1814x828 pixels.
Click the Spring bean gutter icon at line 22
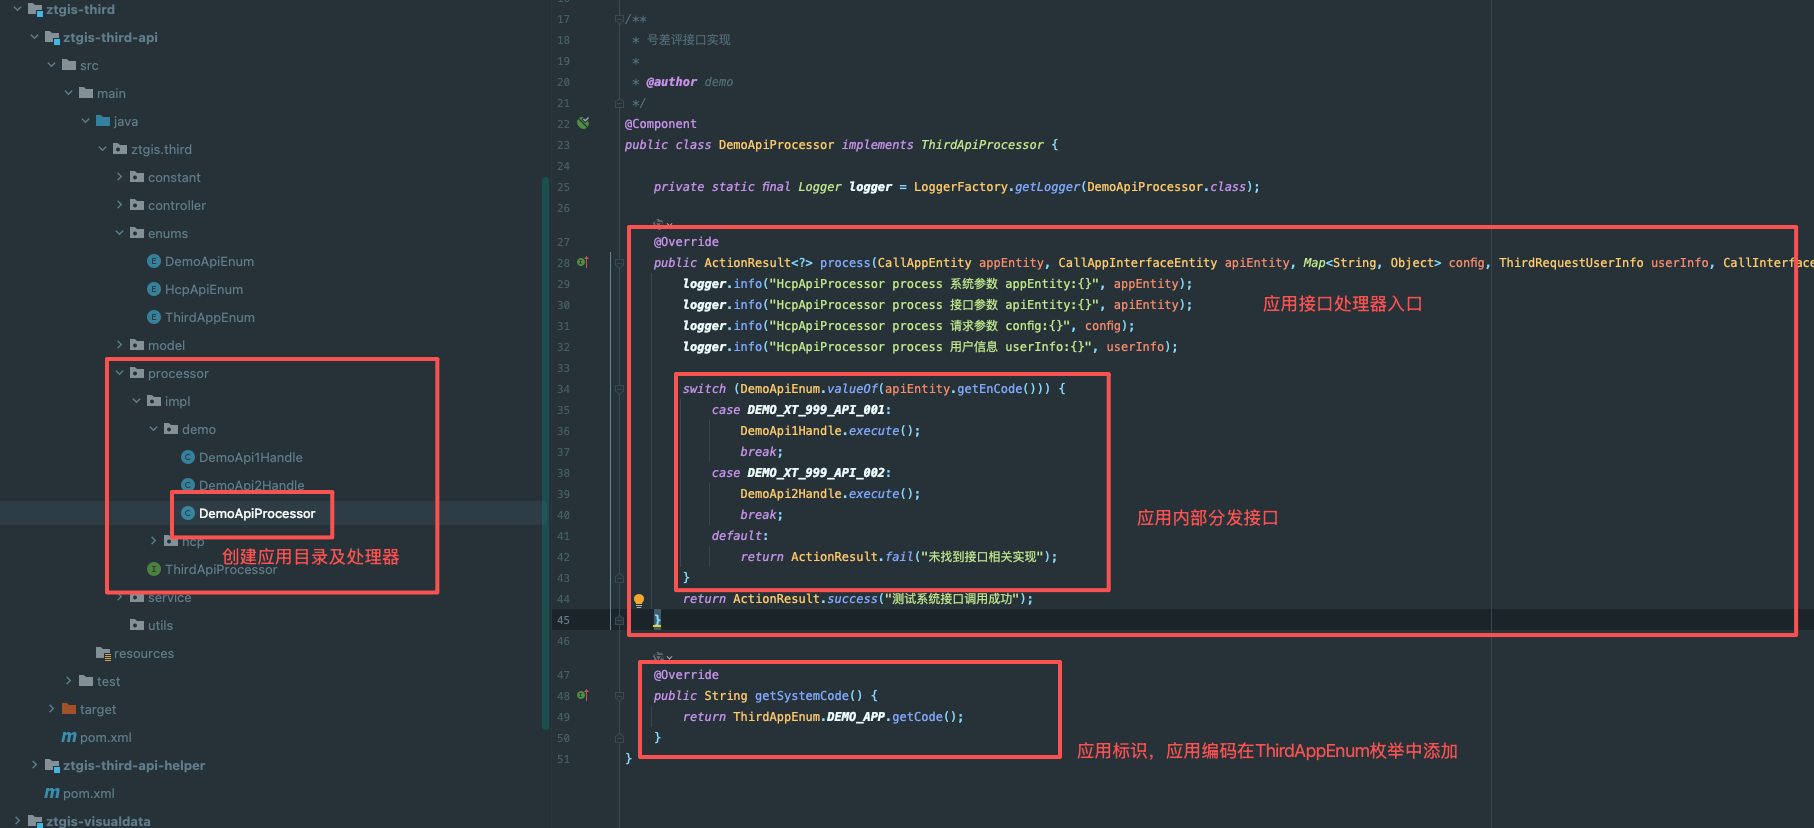pyautogui.click(x=583, y=123)
